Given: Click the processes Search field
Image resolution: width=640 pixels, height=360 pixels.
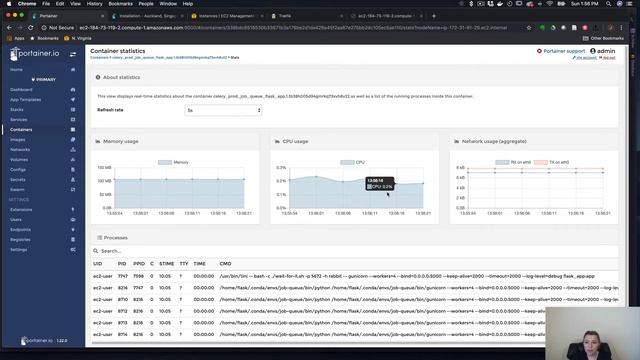Looking at the screenshot, I should click(x=355, y=251).
